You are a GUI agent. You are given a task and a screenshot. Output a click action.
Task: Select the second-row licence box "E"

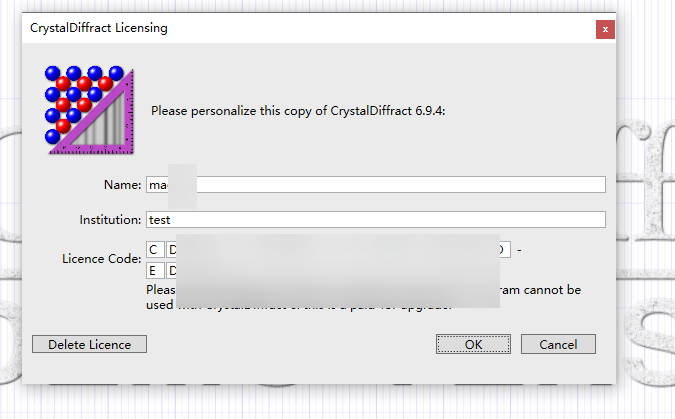[155, 271]
